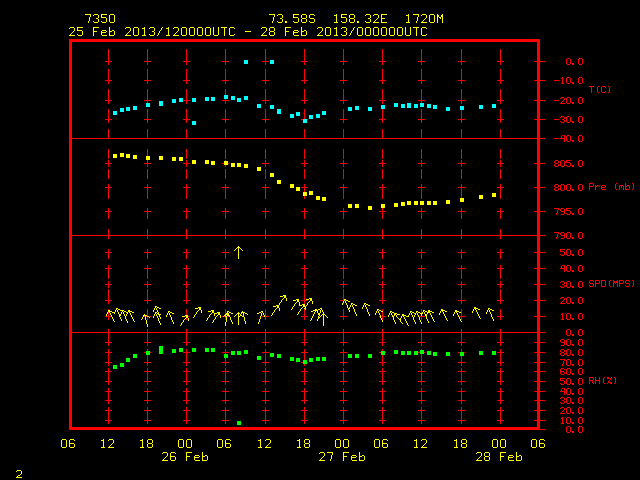Click the 158.32E longitude text

click(x=360, y=19)
